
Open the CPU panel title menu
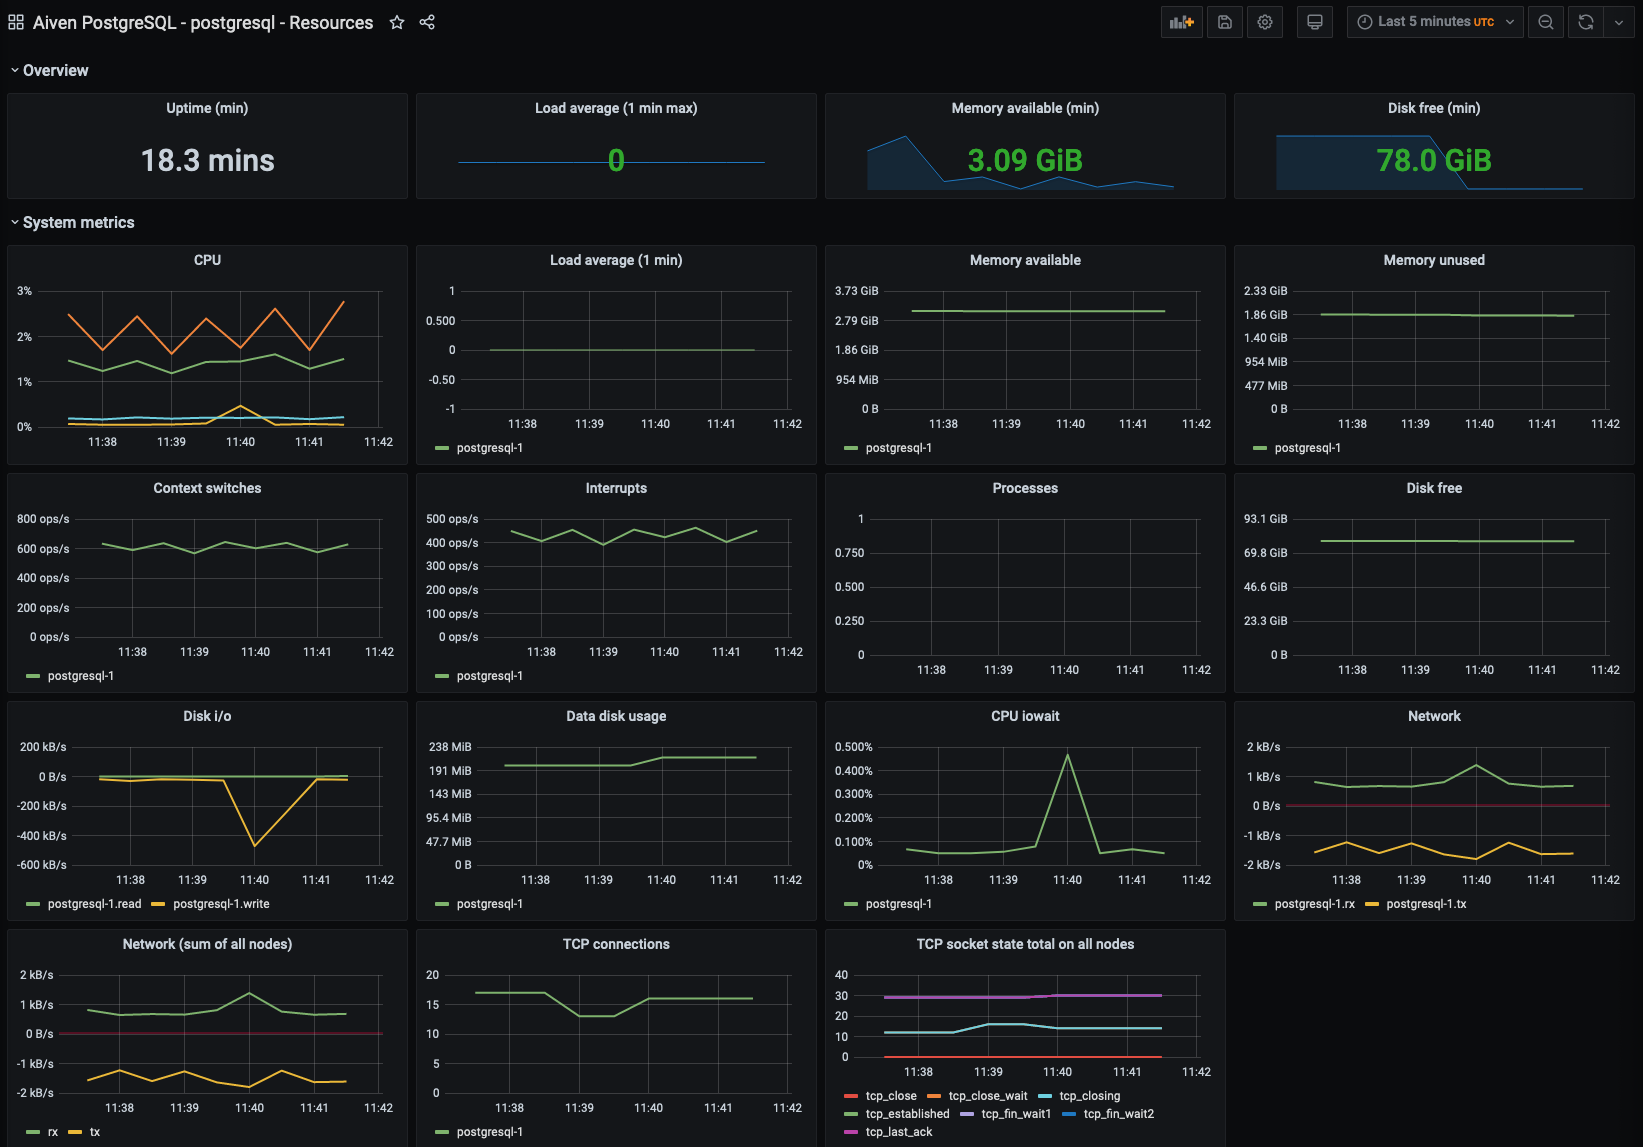(x=206, y=259)
